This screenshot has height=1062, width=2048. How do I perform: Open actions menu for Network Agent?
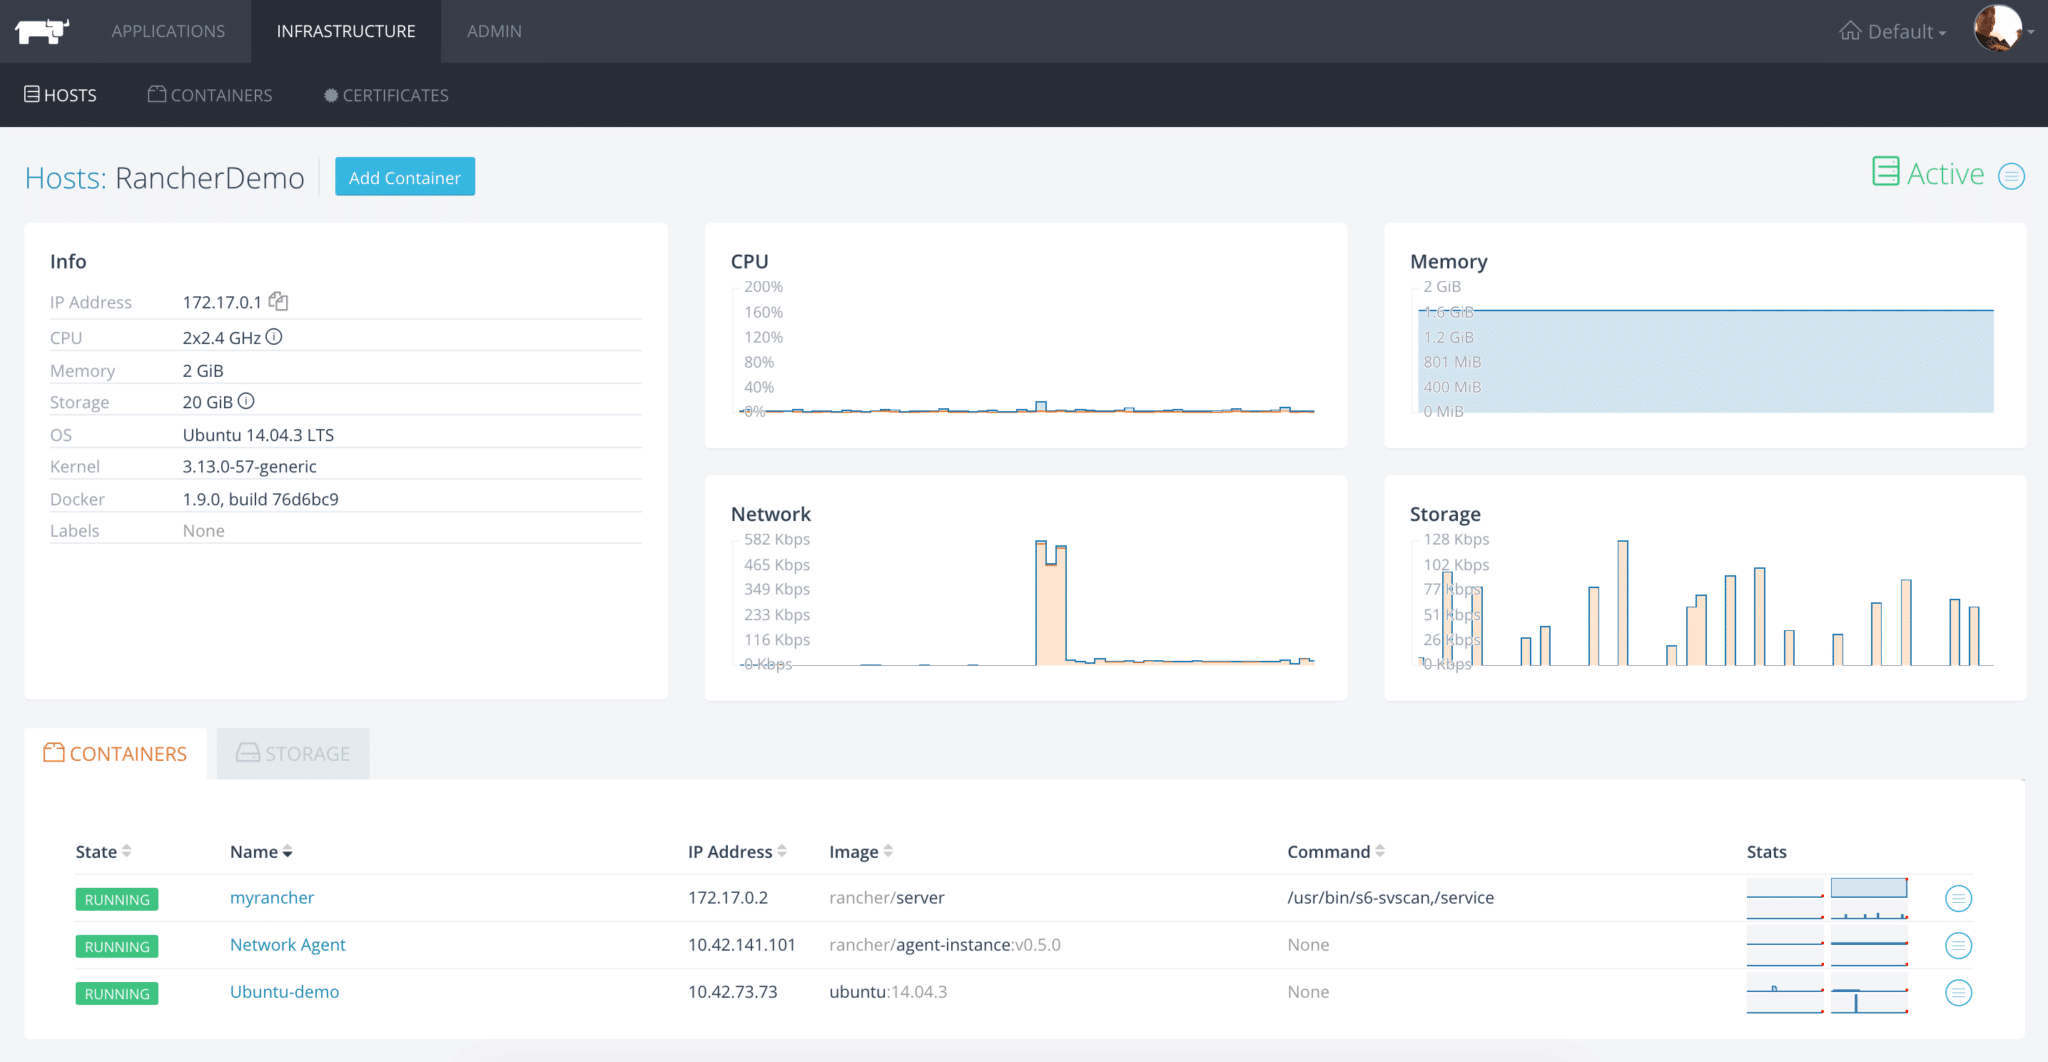click(x=1958, y=945)
